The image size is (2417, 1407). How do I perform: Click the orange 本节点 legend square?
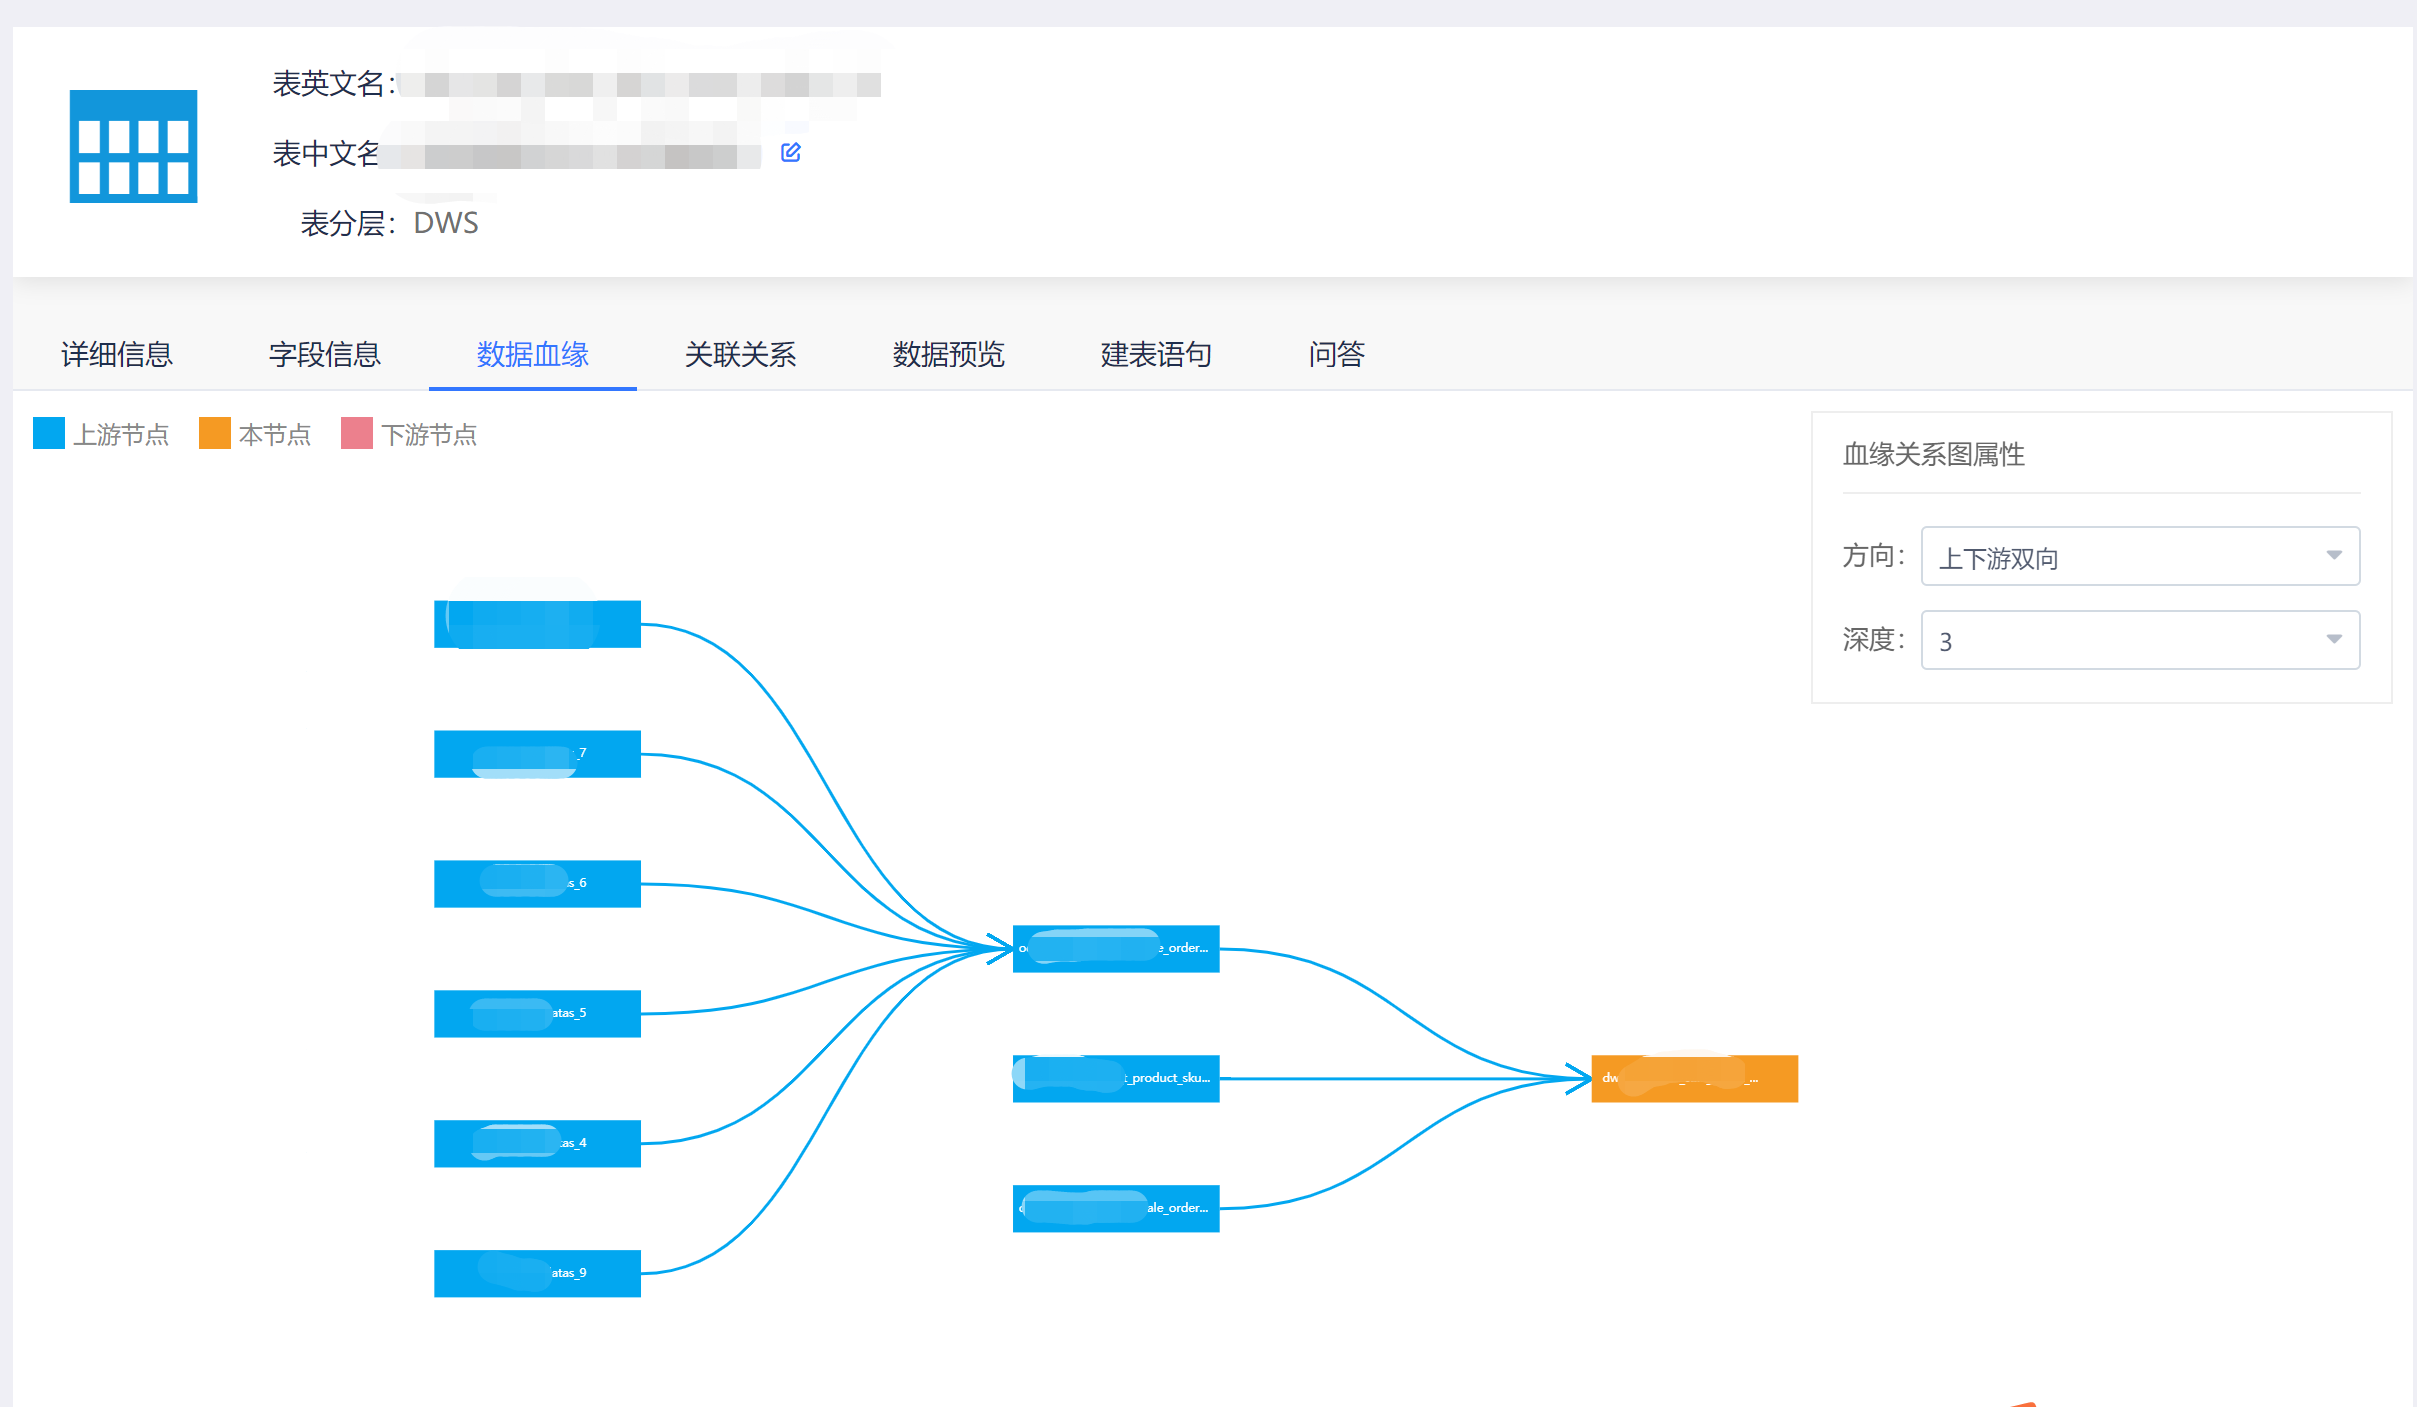(x=214, y=432)
